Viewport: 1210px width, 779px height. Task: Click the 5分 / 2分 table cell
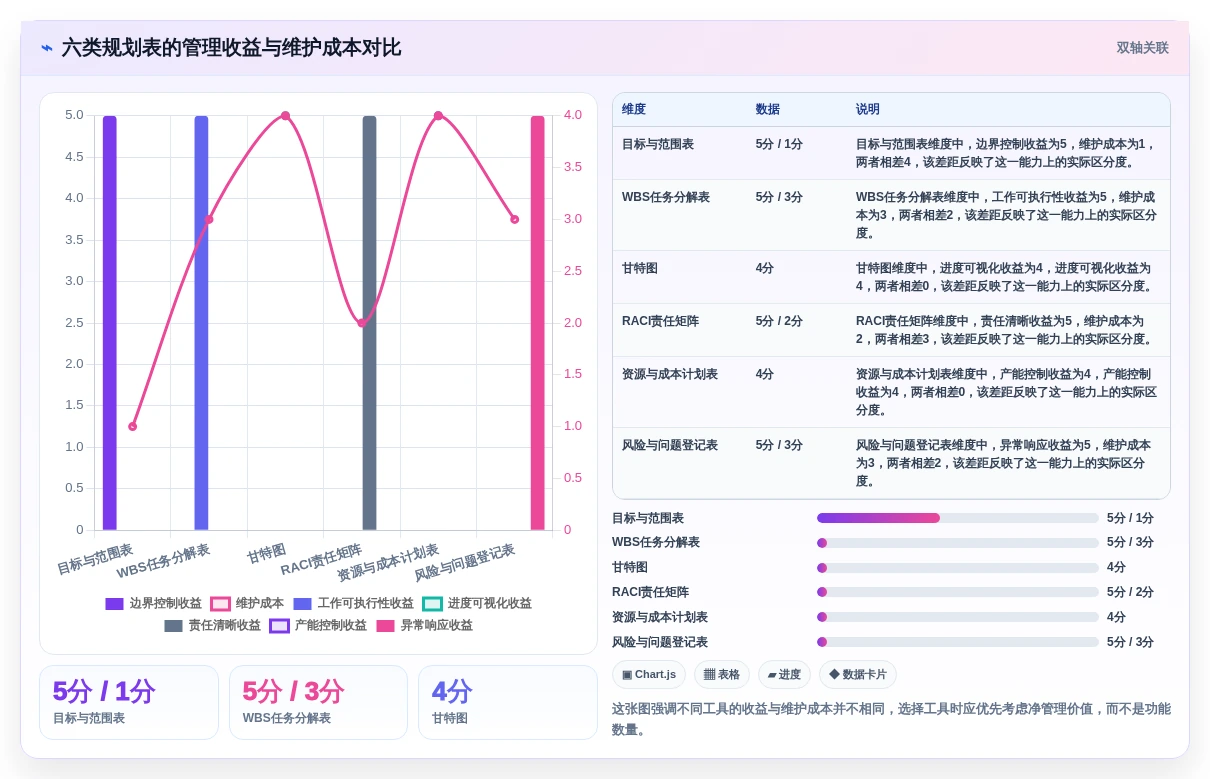click(x=779, y=322)
